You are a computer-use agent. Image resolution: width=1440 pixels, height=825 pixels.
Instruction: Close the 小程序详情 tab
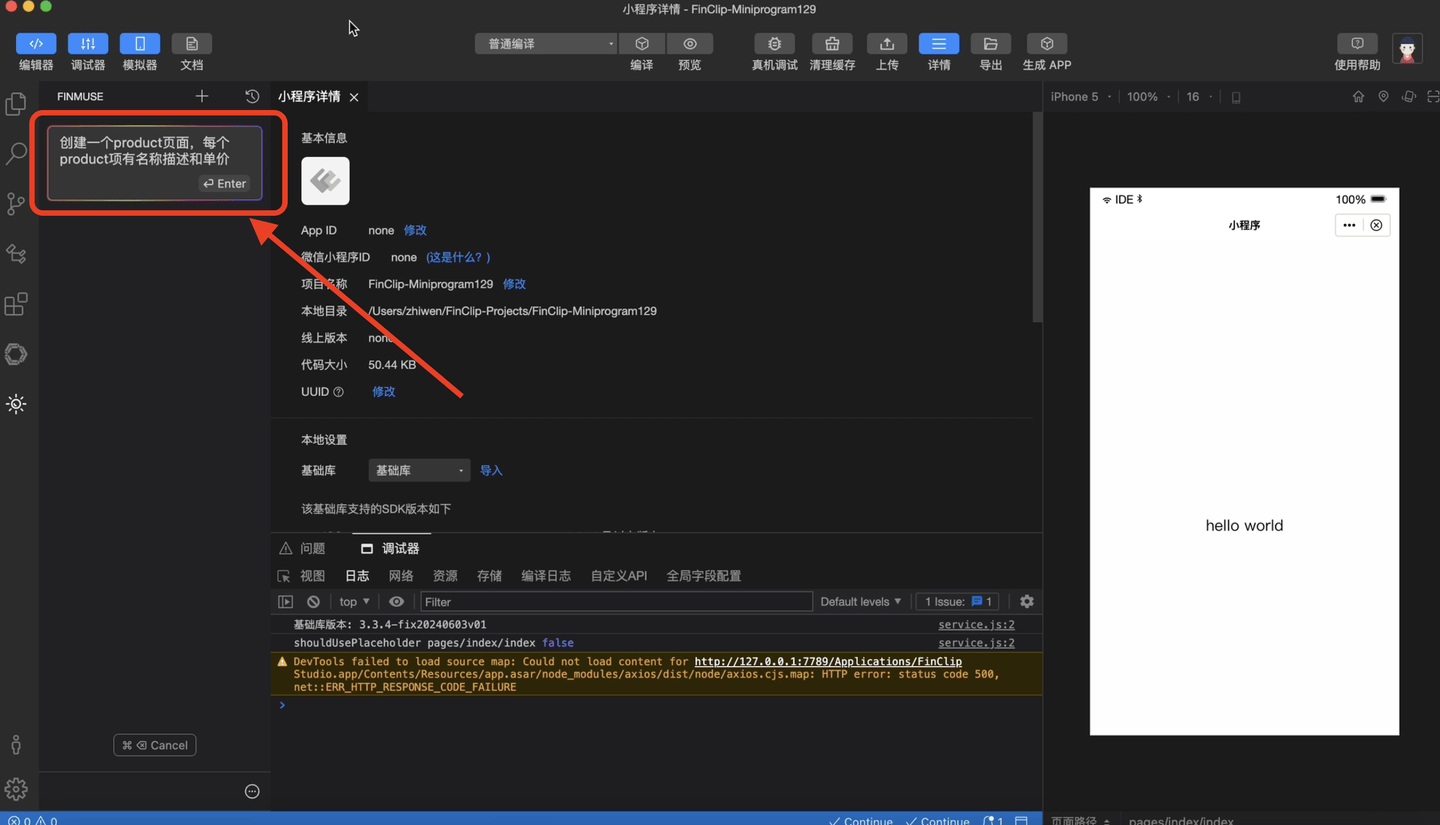pos(354,97)
